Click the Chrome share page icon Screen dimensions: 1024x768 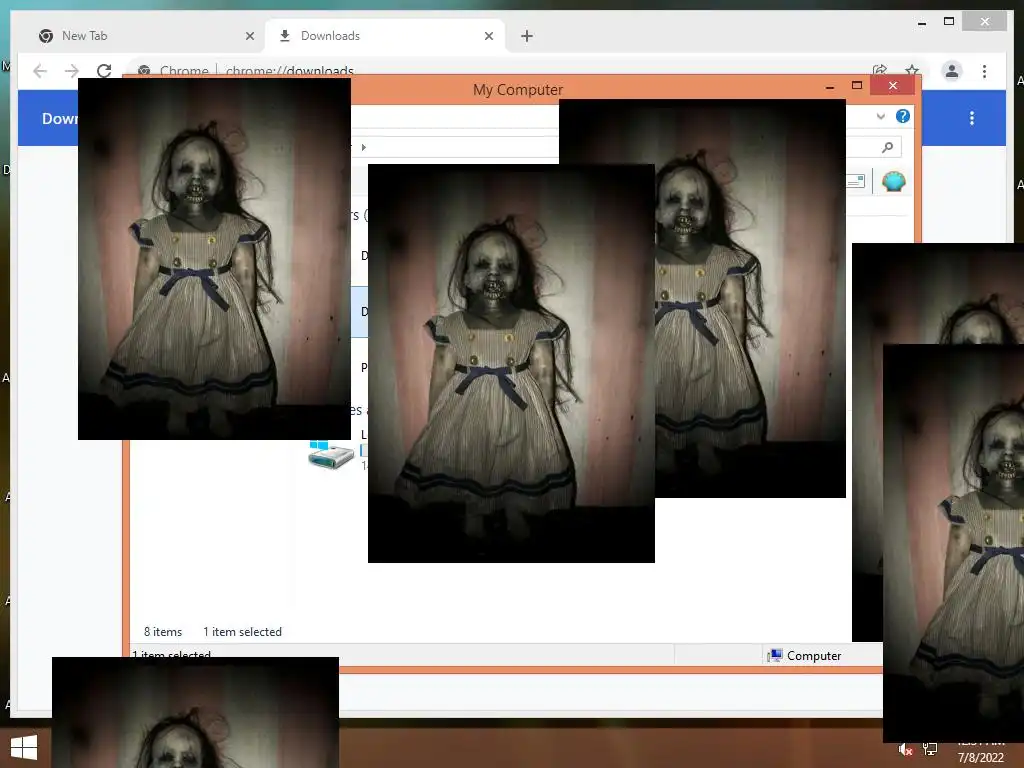tap(880, 70)
